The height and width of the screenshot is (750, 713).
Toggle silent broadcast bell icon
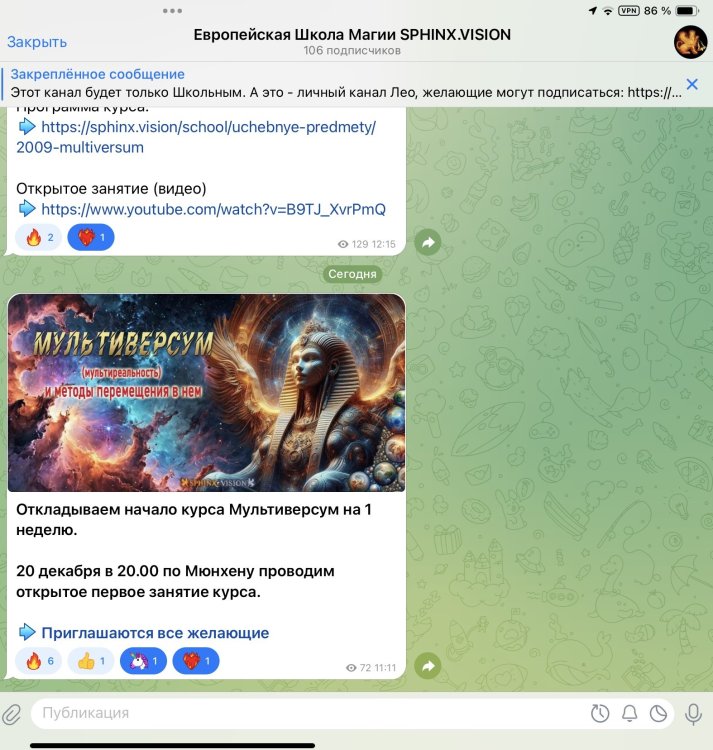(x=630, y=714)
